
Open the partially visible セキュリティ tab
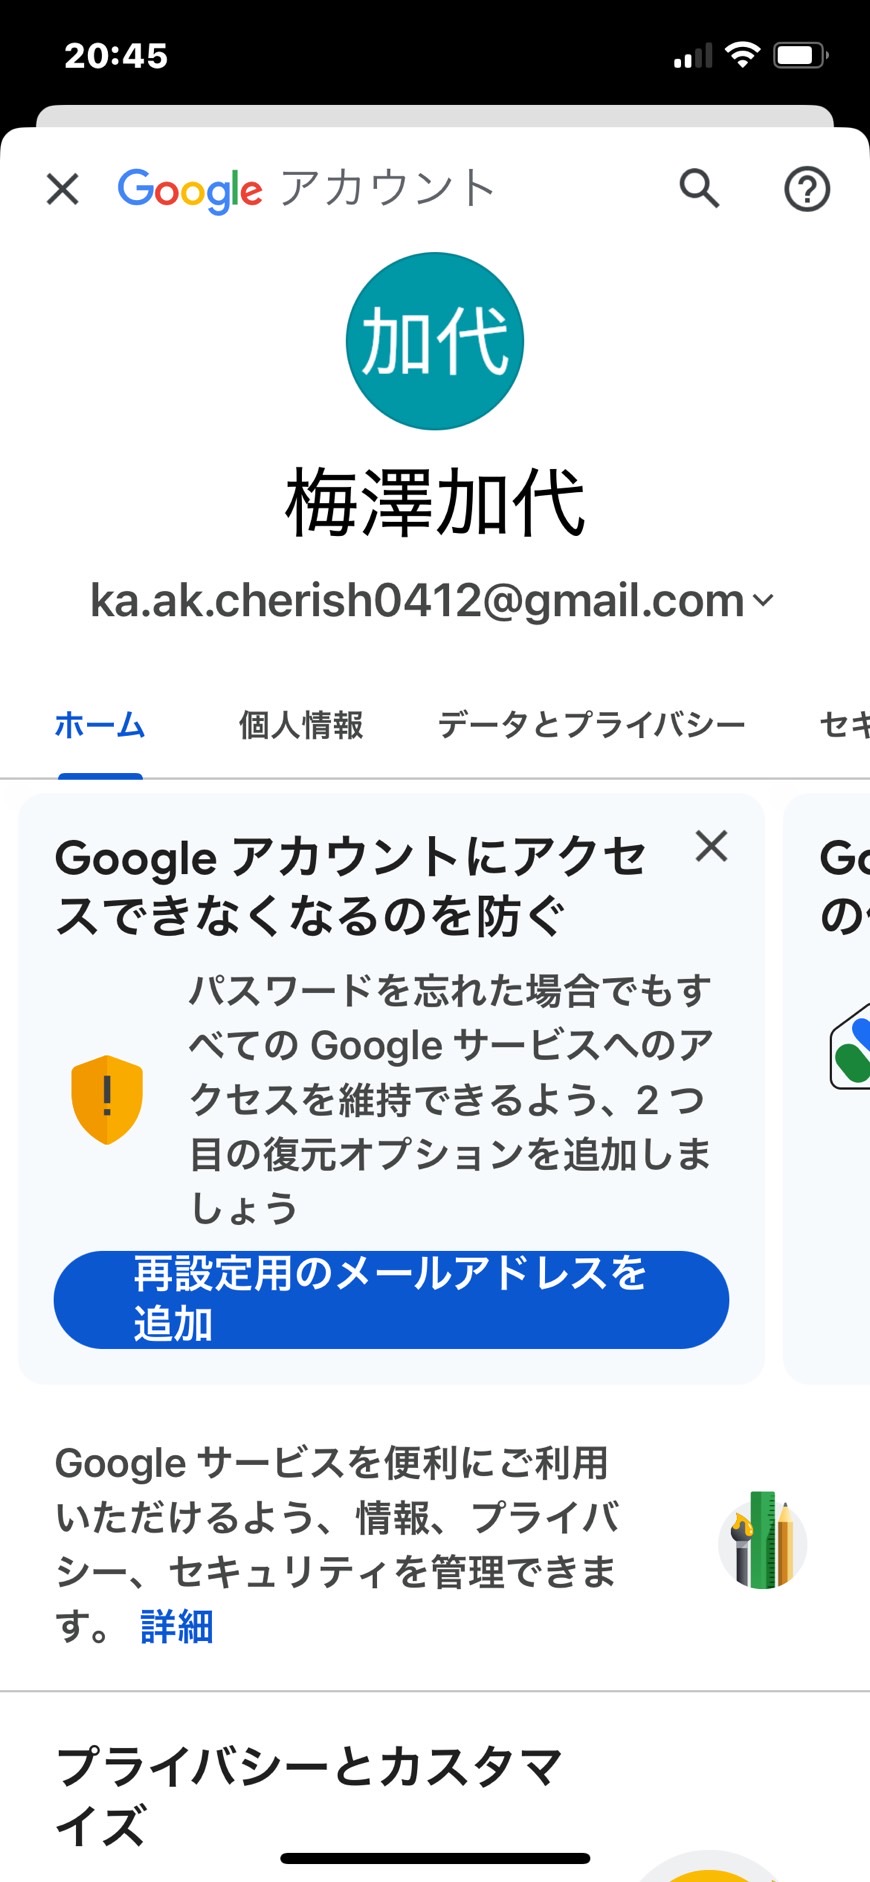coord(845,725)
